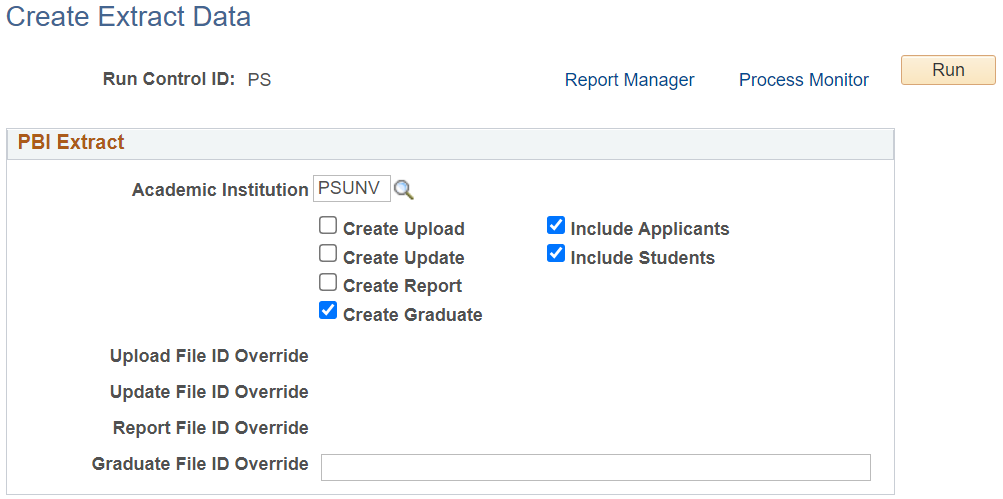Open the Report Manager link
The image size is (1003, 499).
tap(629, 80)
